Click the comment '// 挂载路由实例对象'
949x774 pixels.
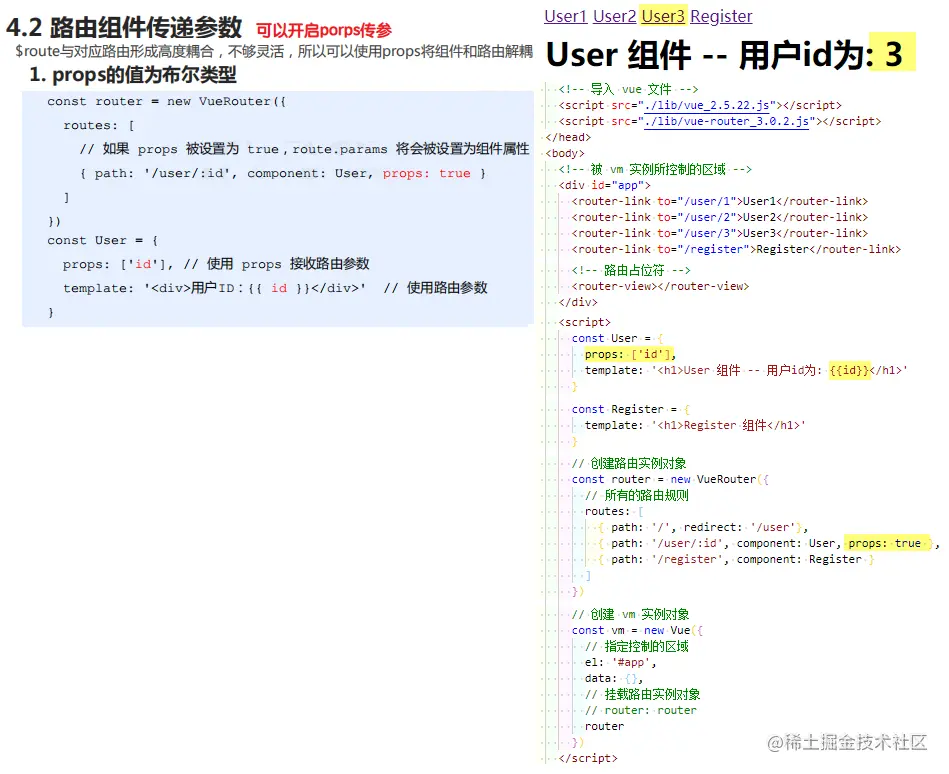642,695
